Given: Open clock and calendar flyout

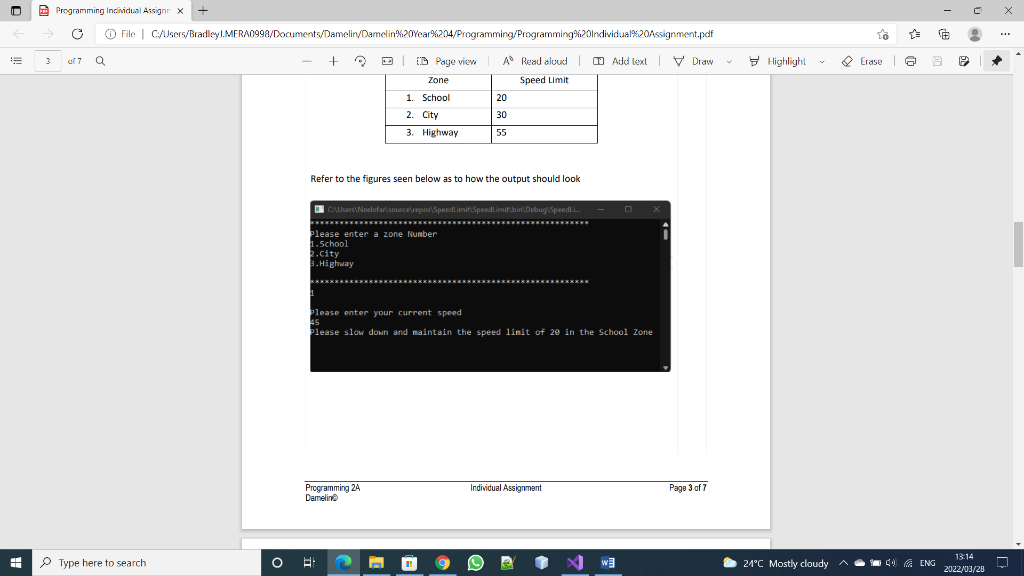Looking at the screenshot, I should (x=964, y=563).
